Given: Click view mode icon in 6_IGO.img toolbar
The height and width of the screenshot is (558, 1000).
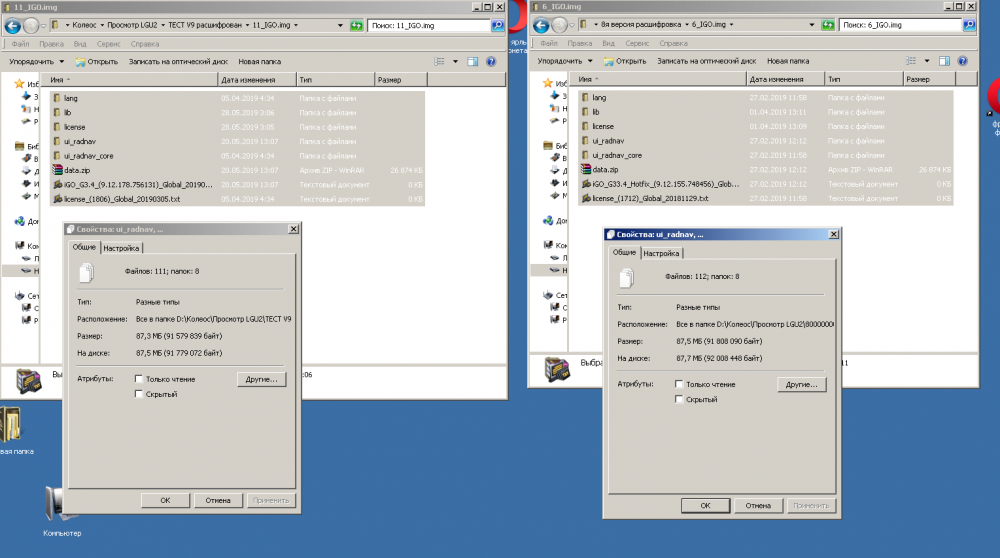Looking at the screenshot, I should [911, 61].
